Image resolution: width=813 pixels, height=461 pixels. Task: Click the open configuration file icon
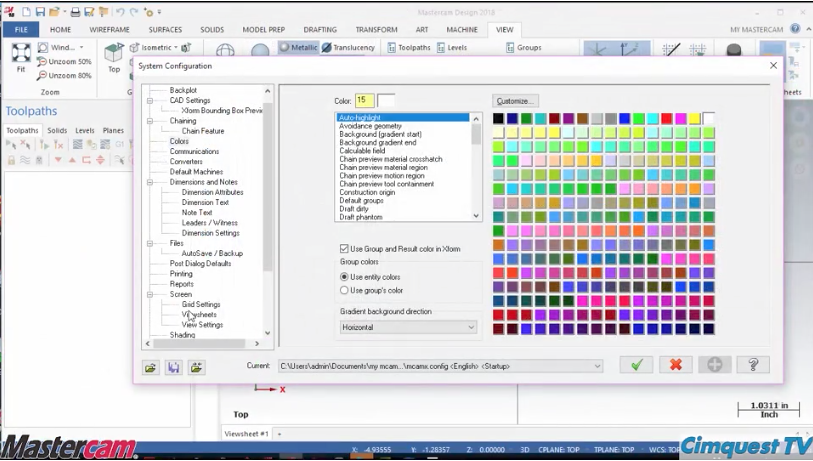coord(151,368)
